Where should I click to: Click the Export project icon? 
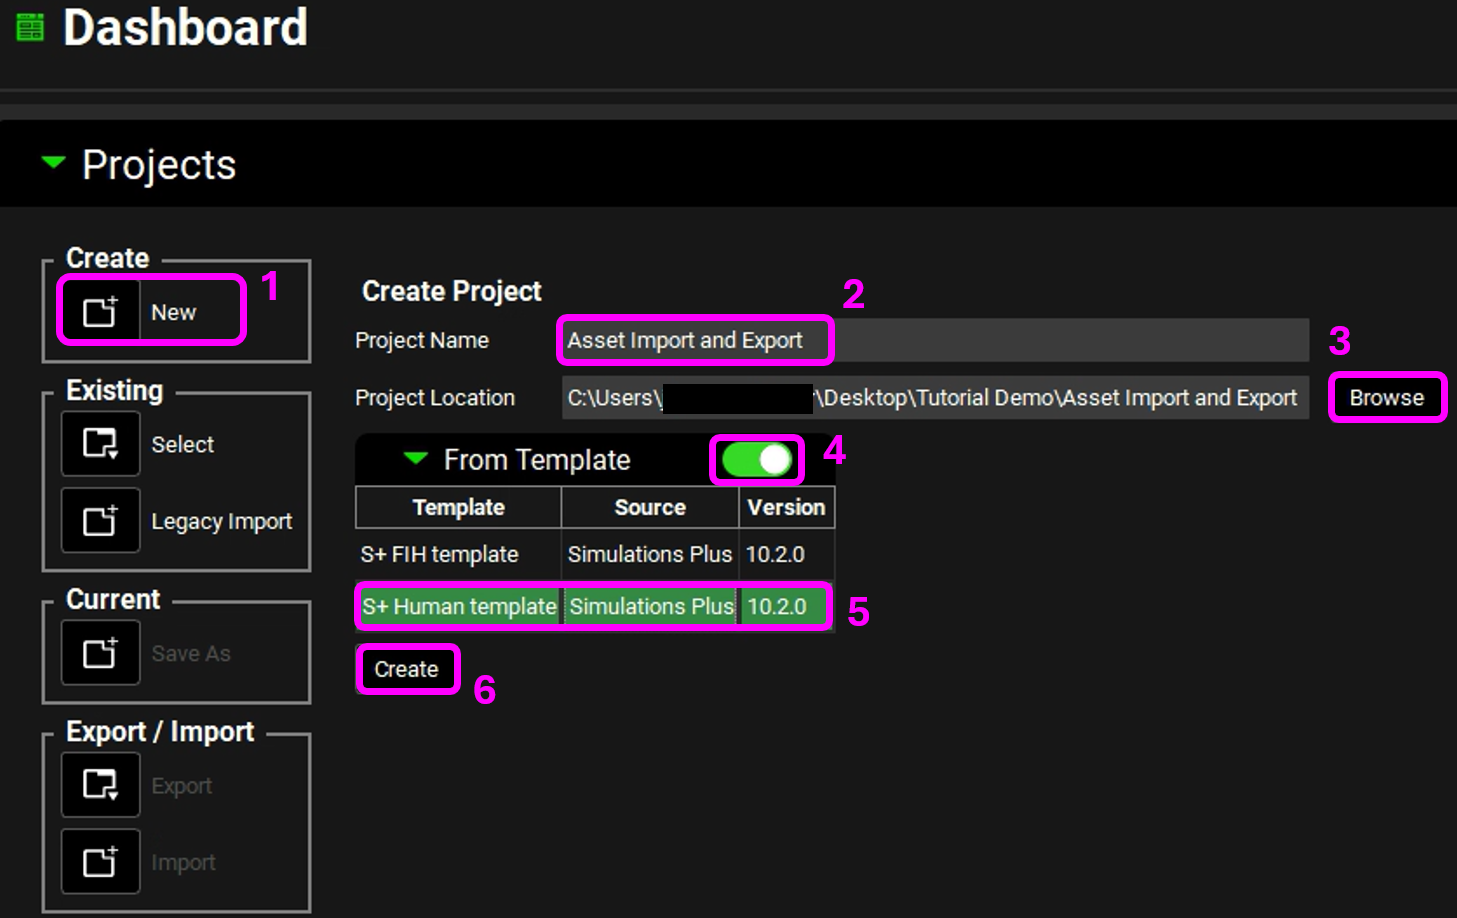click(100, 786)
